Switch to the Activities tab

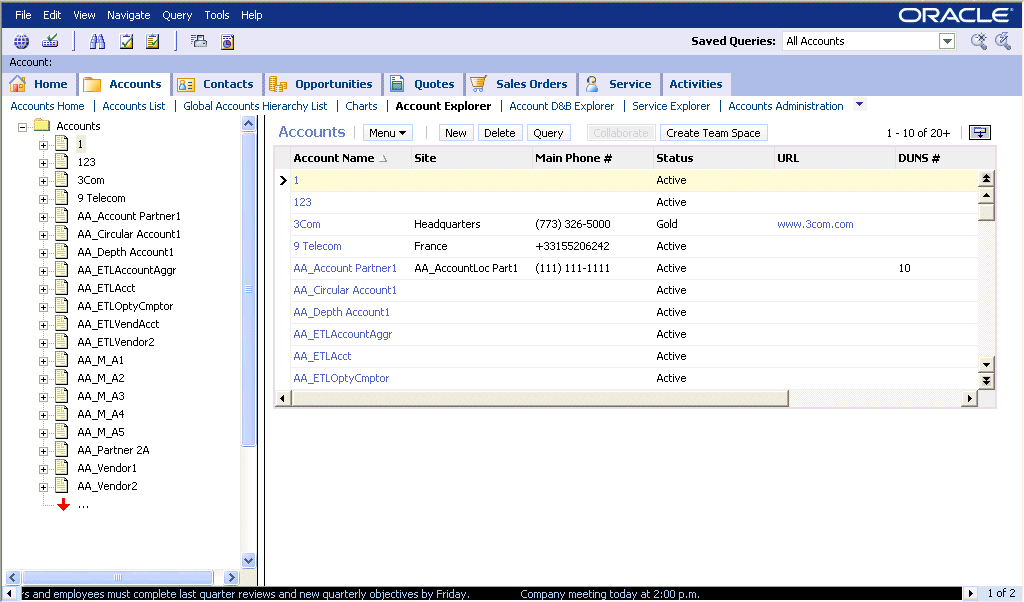[x=696, y=84]
